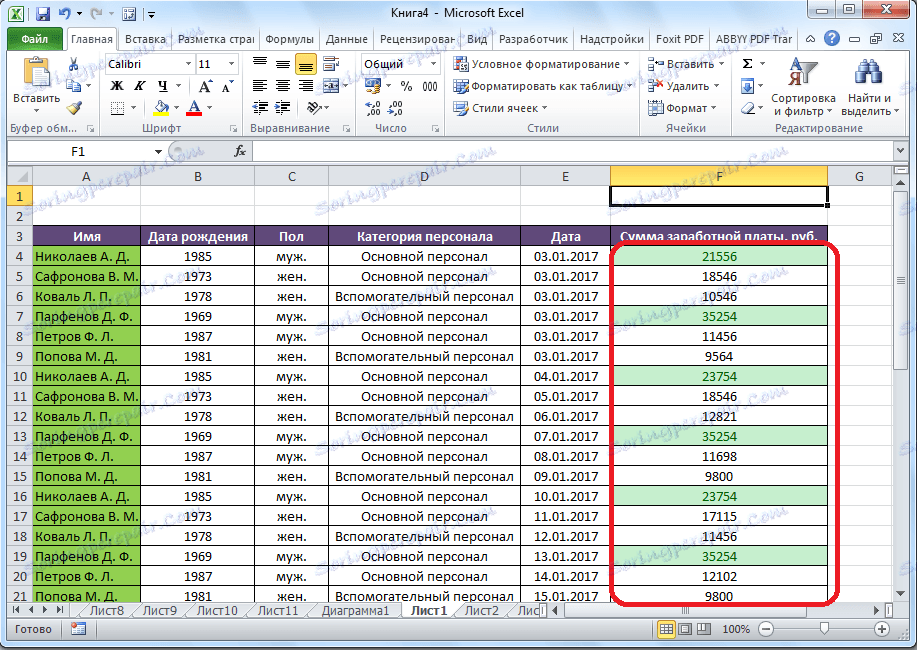Select the Format Painter brush icon
This screenshot has height=650, width=917.
coord(74,107)
